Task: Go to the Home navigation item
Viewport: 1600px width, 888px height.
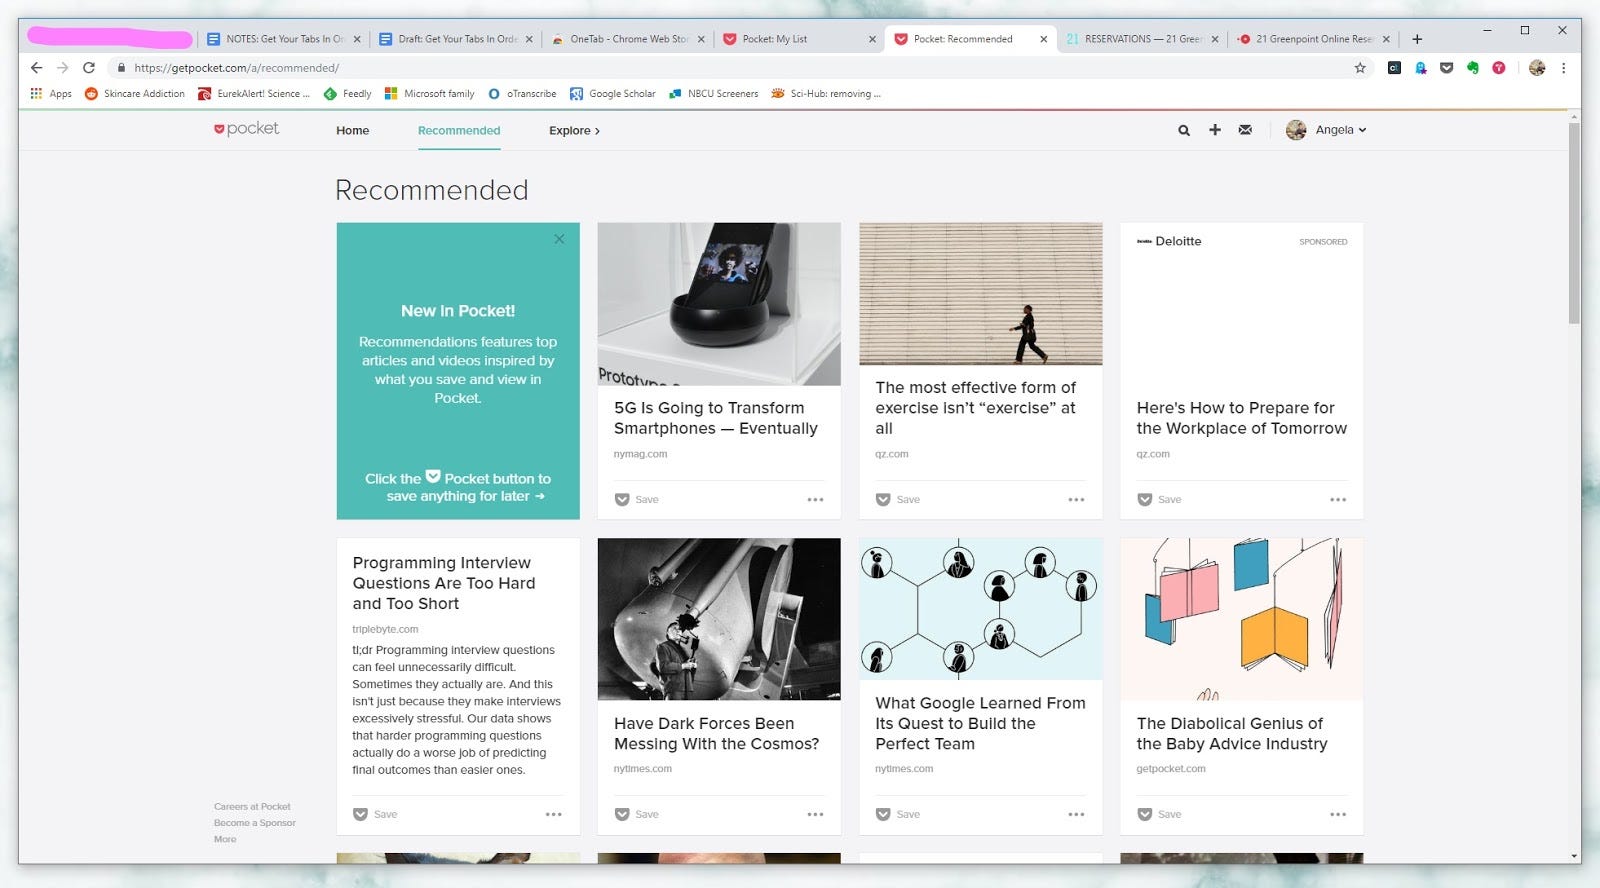Action: pyautogui.click(x=352, y=130)
